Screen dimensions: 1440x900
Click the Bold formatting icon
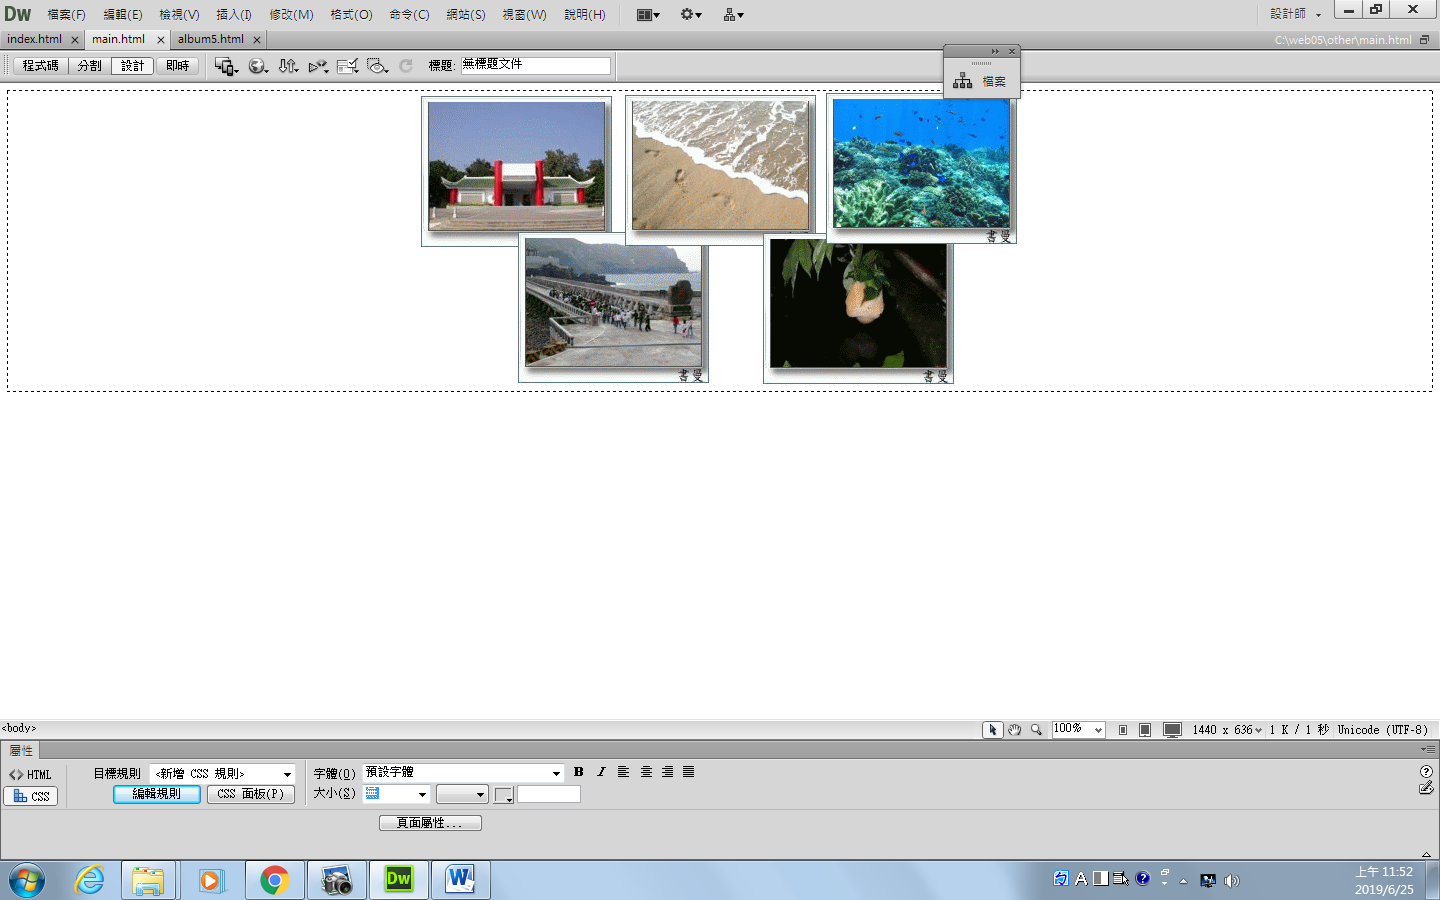click(578, 772)
